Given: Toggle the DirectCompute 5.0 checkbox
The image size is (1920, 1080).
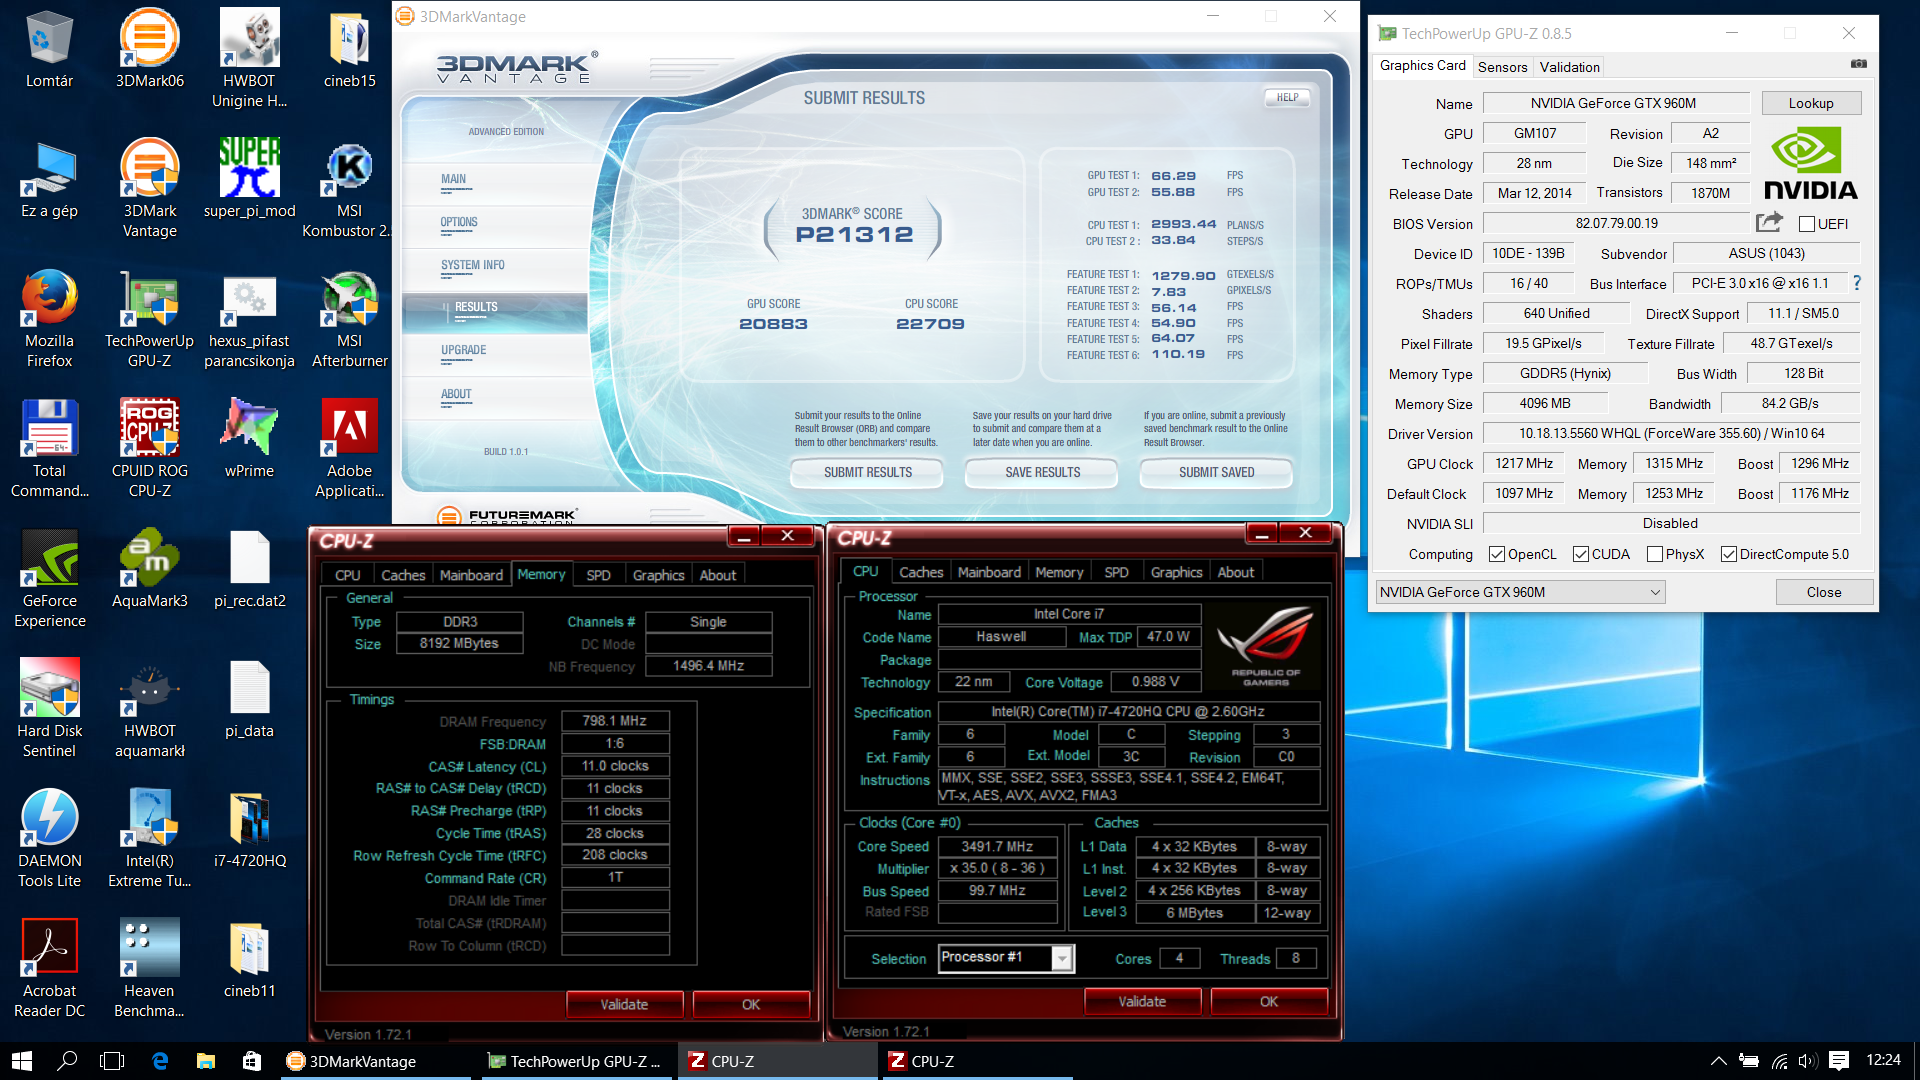Looking at the screenshot, I should 1728,554.
